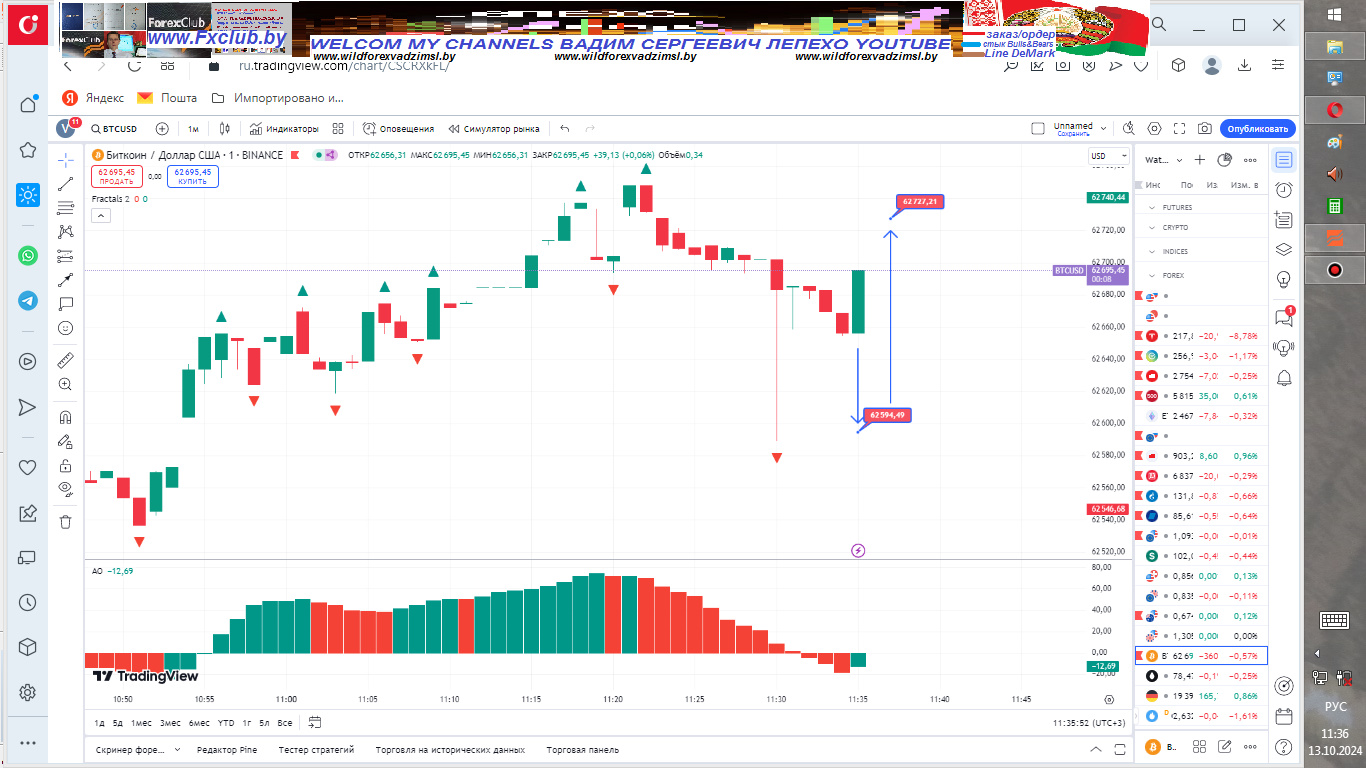The height and width of the screenshot is (768, 1366).
Task: Open the BTCUSD symbol search
Action: tap(114, 129)
